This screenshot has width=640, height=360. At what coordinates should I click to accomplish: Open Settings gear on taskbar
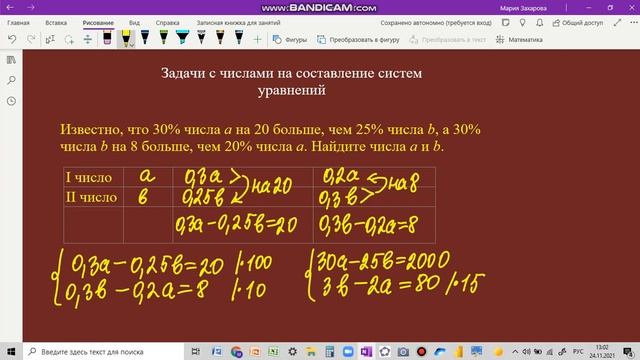(x=292, y=351)
